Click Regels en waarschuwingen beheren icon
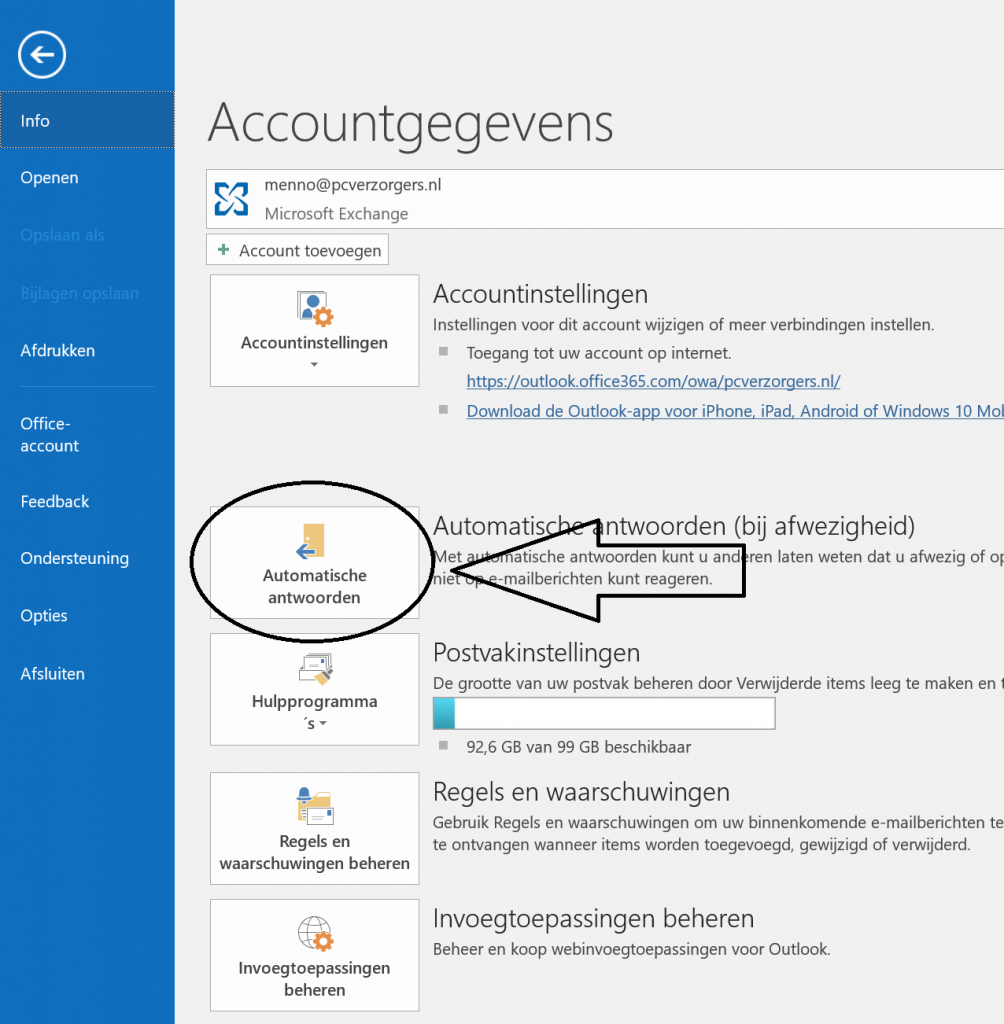 [316, 805]
